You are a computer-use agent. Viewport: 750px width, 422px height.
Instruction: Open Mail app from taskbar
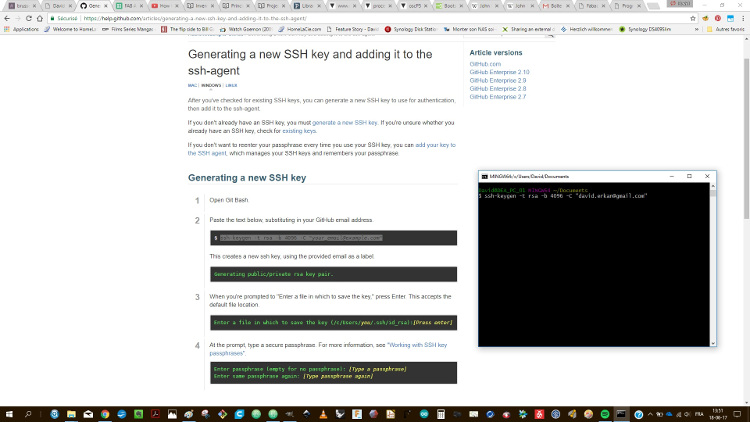pos(88,414)
